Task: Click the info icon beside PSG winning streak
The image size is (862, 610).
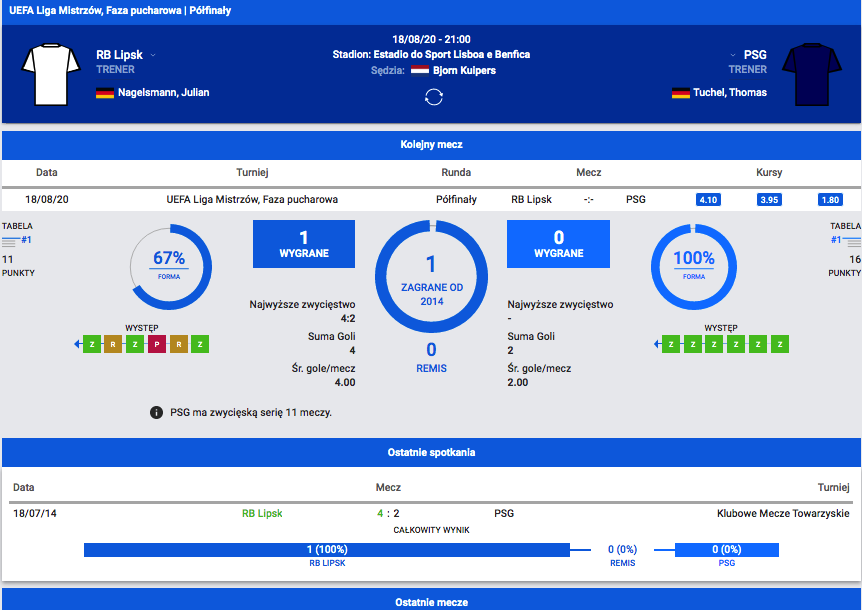Action: 156,412
